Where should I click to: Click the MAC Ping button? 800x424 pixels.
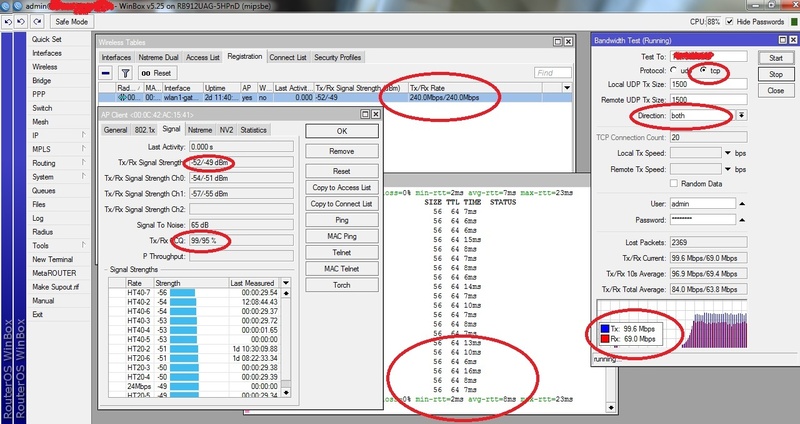click(342, 236)
